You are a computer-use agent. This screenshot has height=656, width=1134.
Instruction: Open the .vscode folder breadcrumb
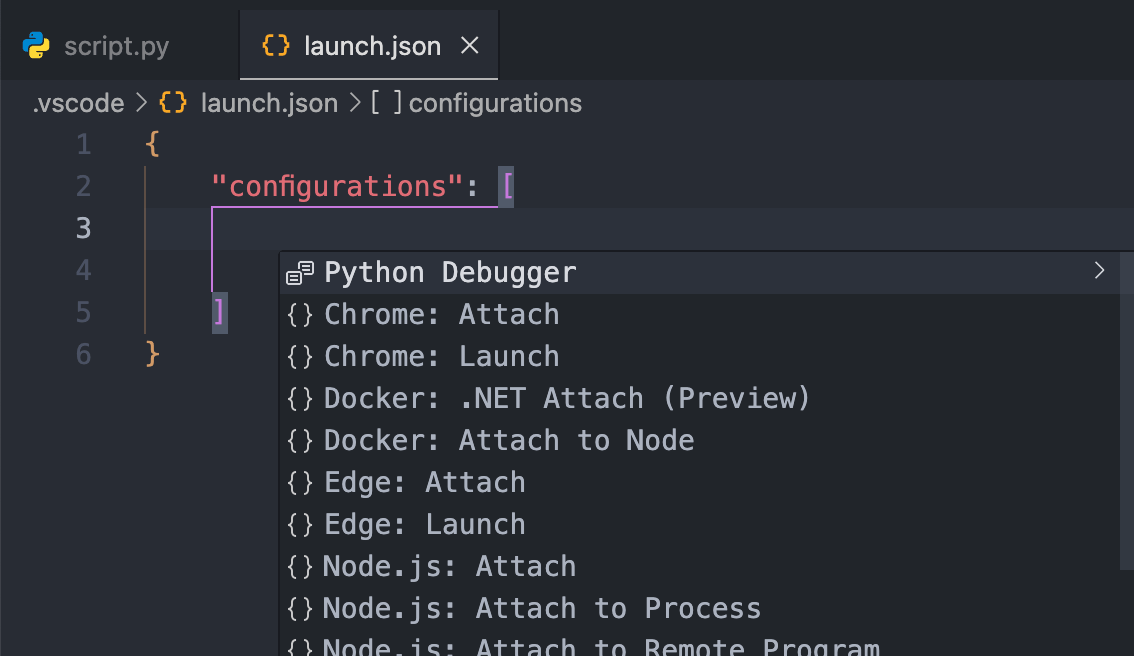[78, 103]
